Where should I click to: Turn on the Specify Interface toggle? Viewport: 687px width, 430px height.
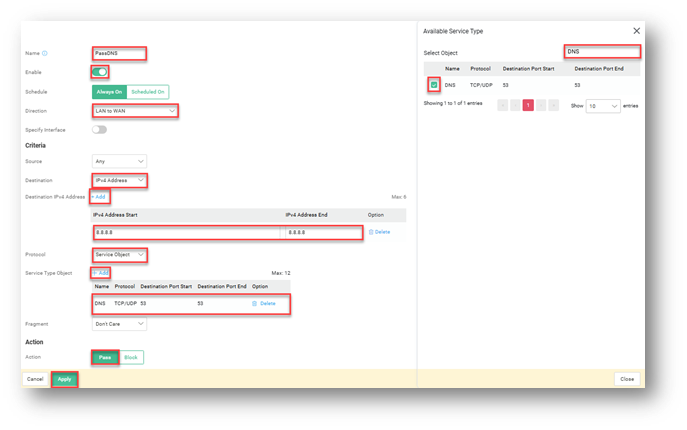(99, 129)
